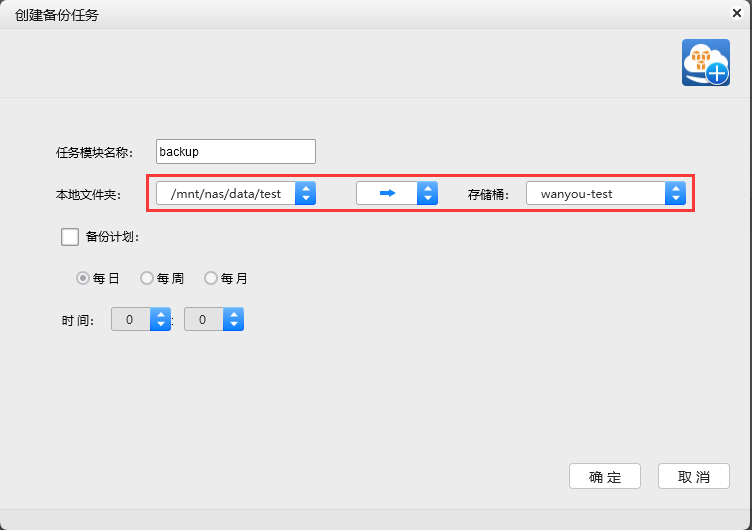This screenshot has height=530, width=752.
Task: Click the minute number field
Action: [x=204, y=320]
